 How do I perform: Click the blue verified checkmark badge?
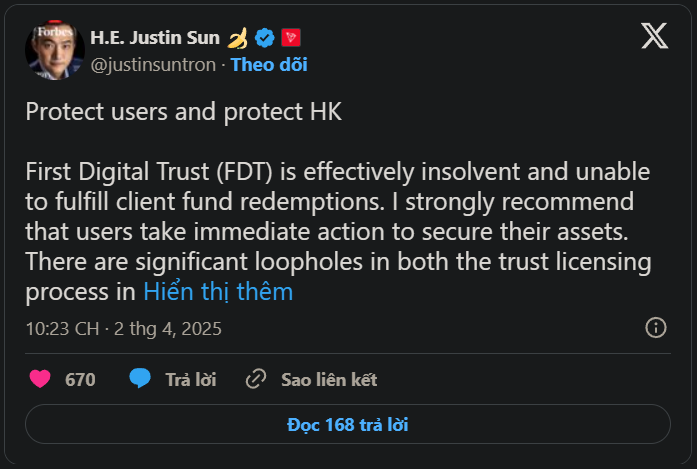point(264,38)
